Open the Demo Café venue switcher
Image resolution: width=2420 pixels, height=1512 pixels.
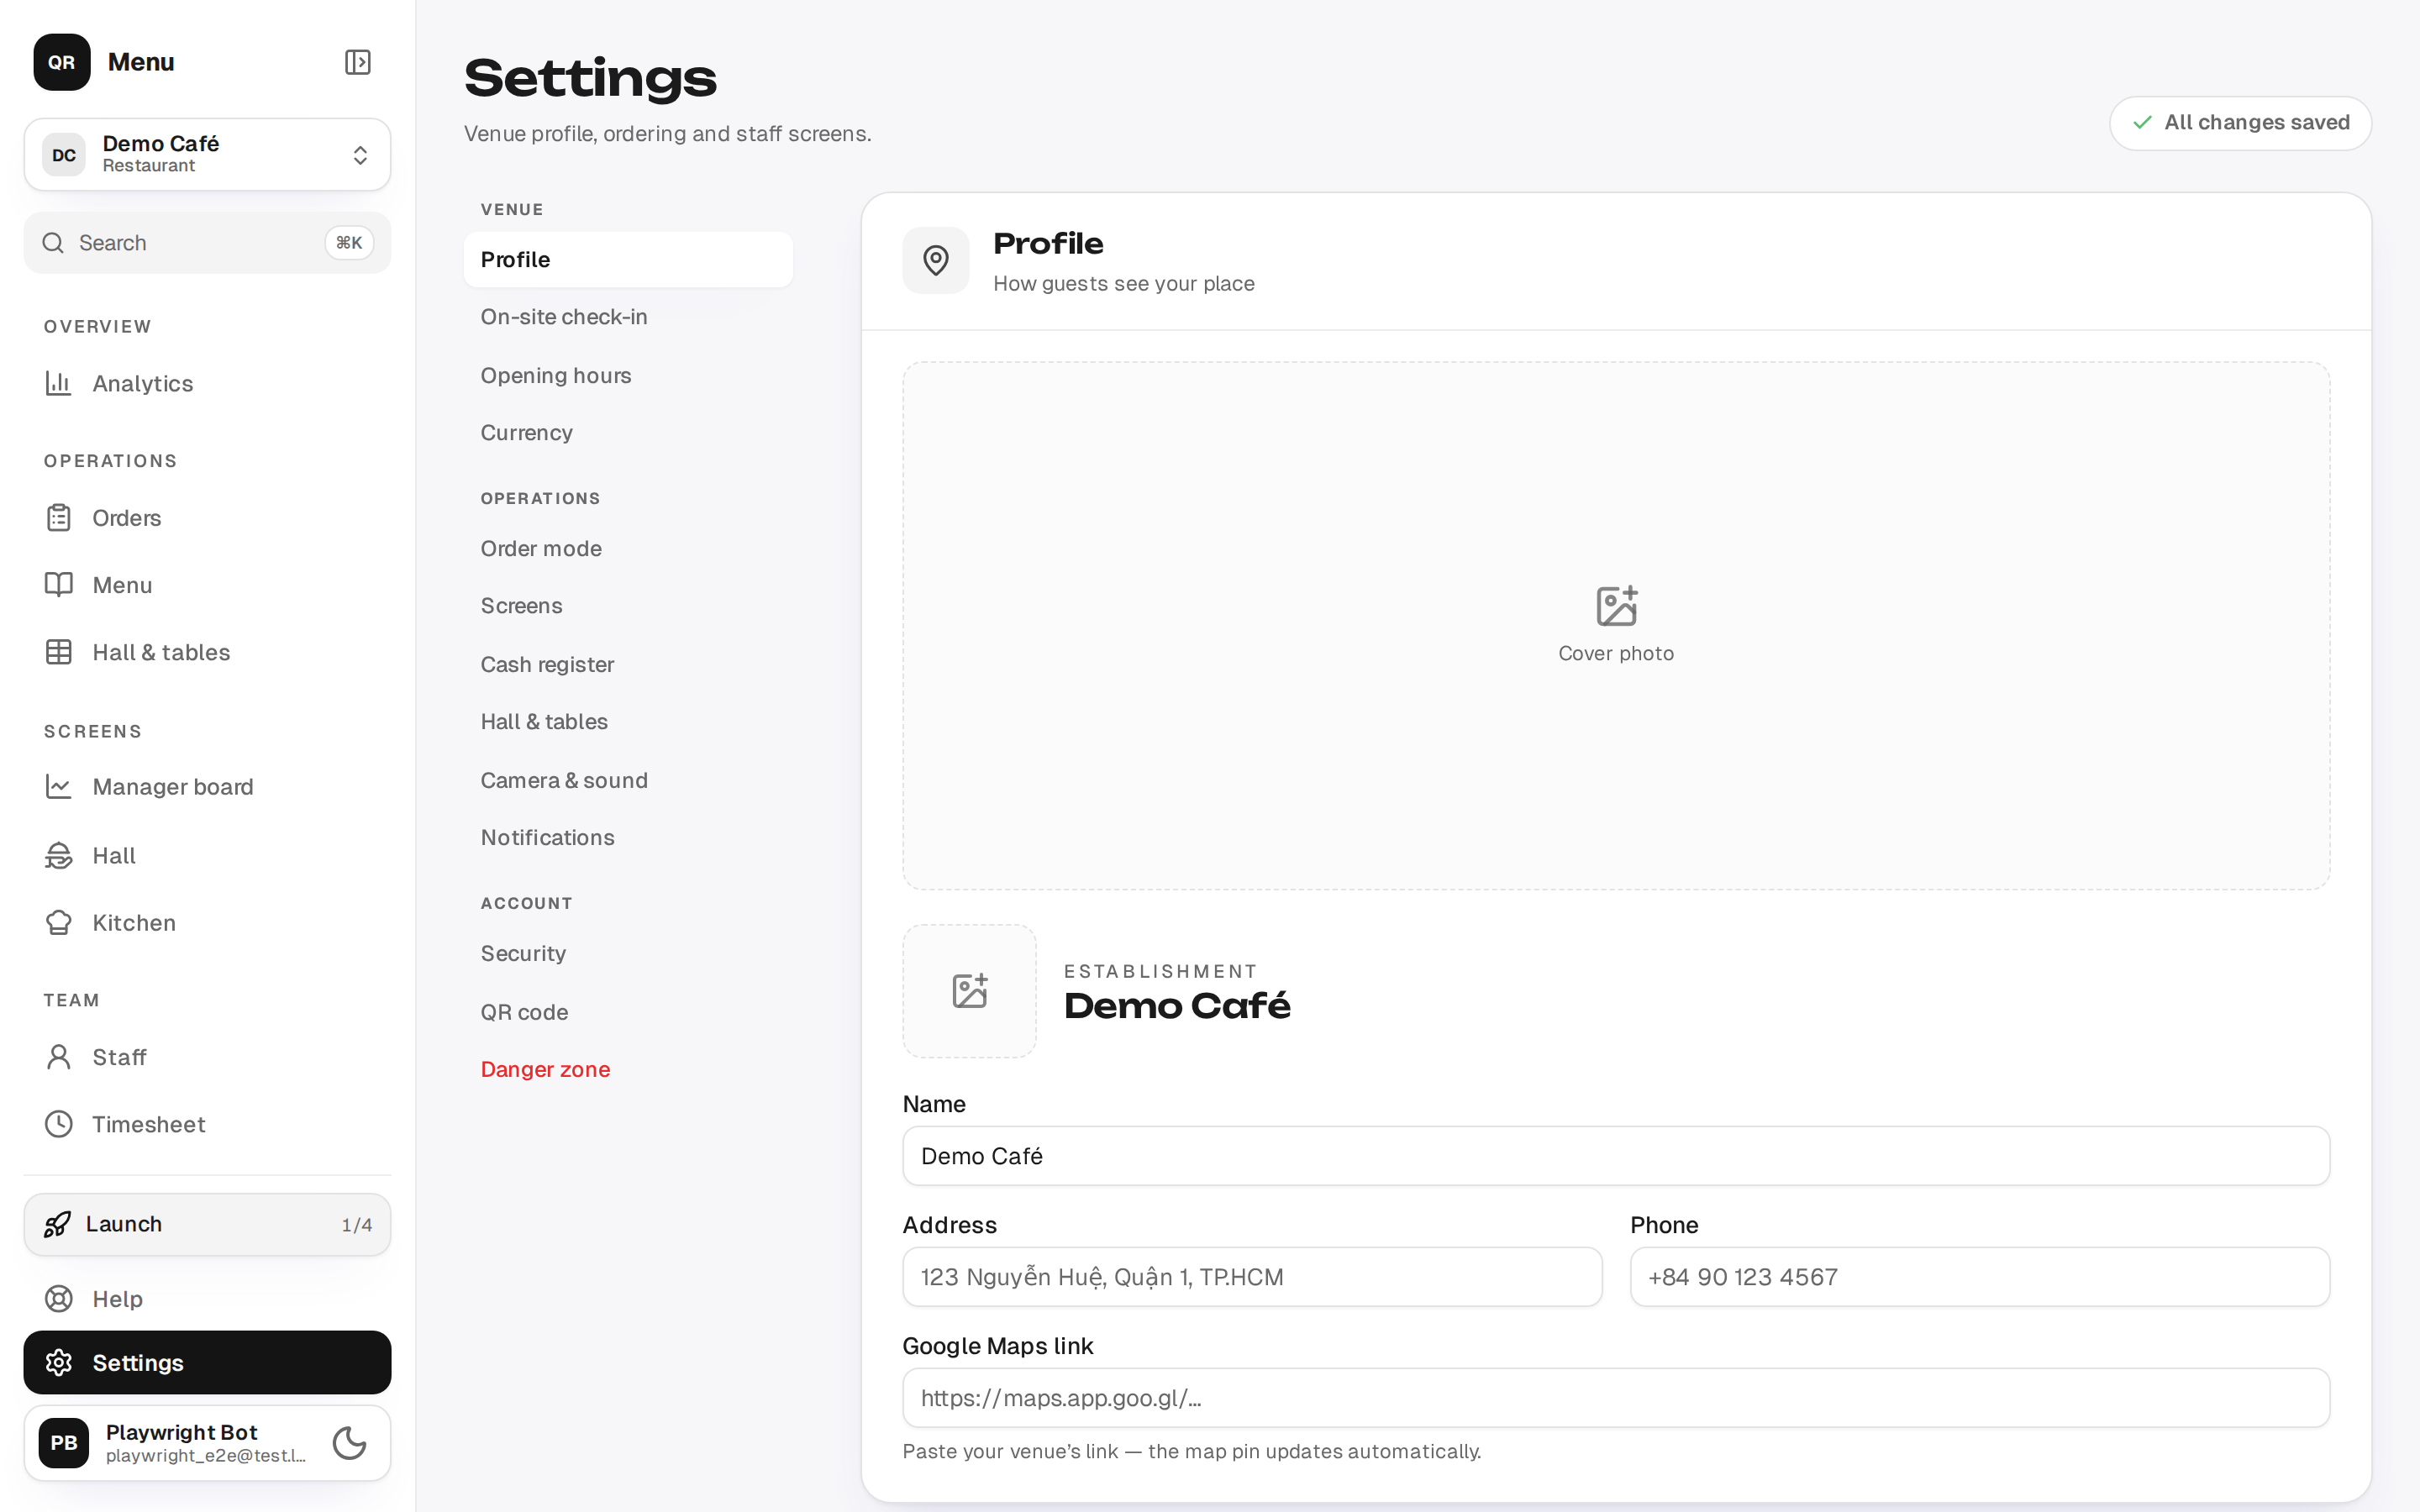tap(207, 155)
